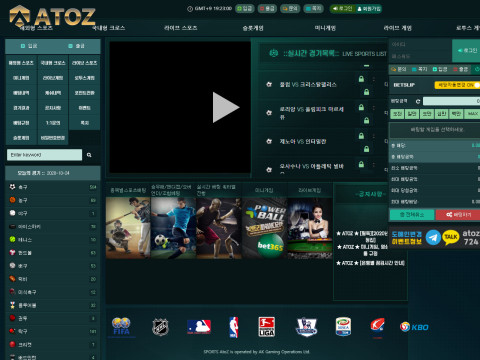Play the video in the black player
The width and height of the screenshot is (480, 360).
pyautogui.click(x=226, y=107)
